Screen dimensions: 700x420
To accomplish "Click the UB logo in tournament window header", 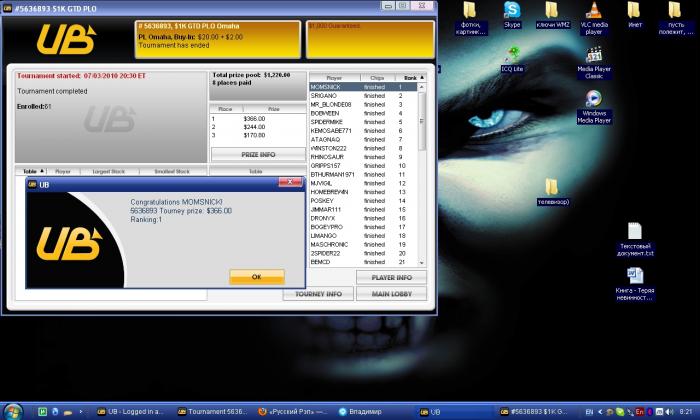I will 67,39.
